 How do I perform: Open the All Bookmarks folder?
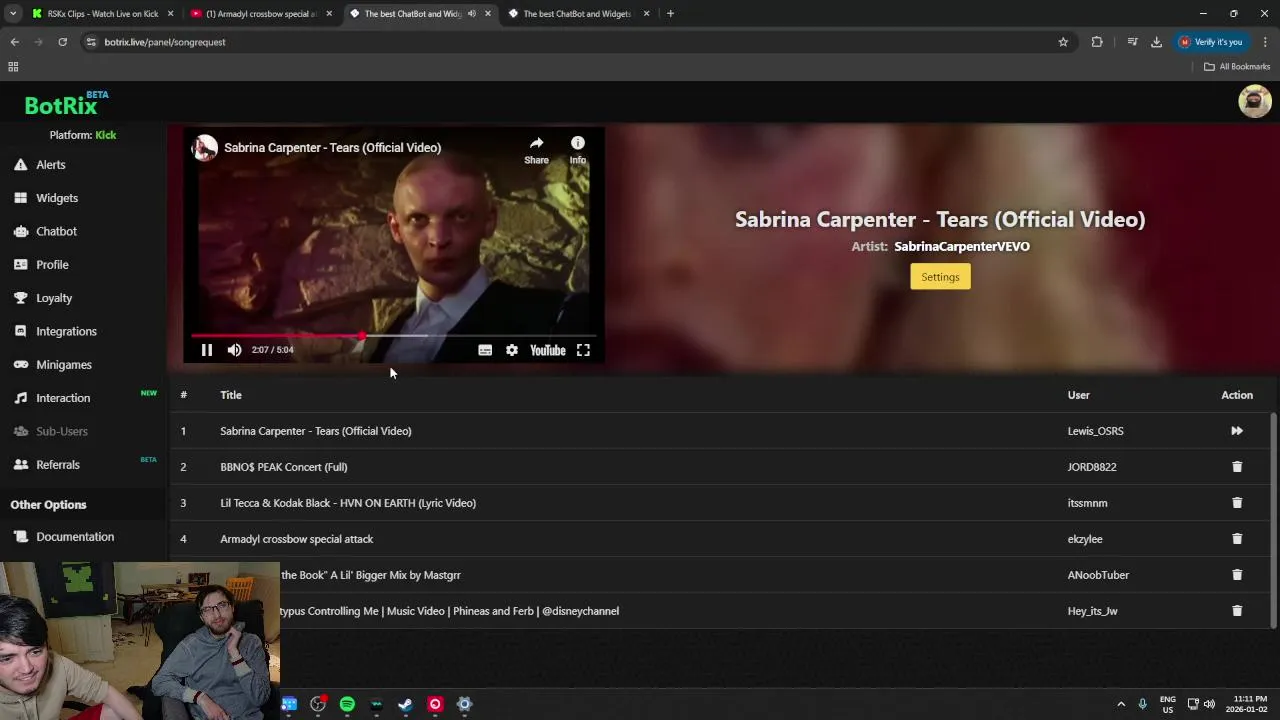[x=1237, y=67]
